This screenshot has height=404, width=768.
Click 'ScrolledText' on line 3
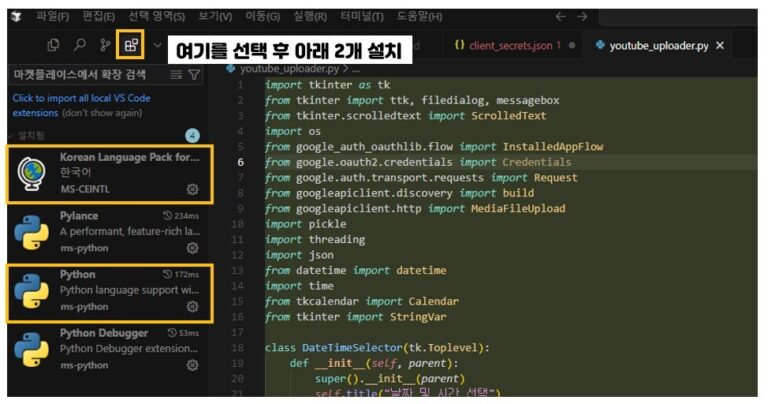[x=509, y=116]
